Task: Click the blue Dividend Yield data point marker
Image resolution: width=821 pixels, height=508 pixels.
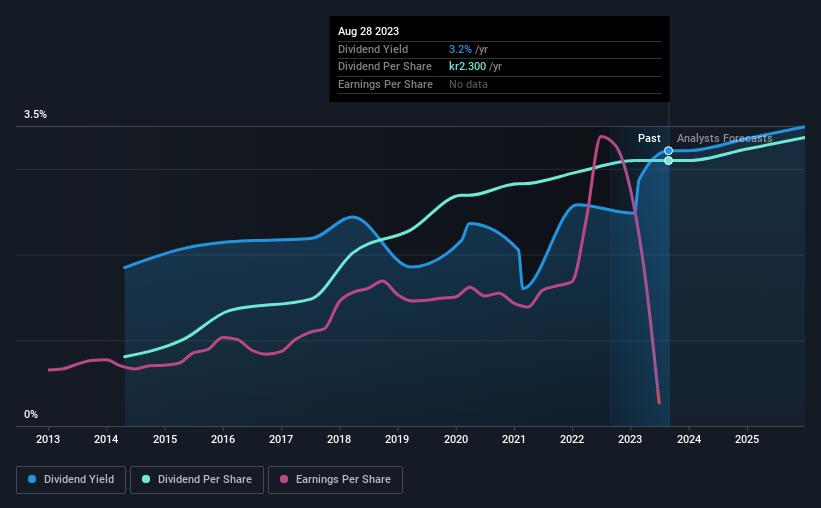Action: (668, 151)
